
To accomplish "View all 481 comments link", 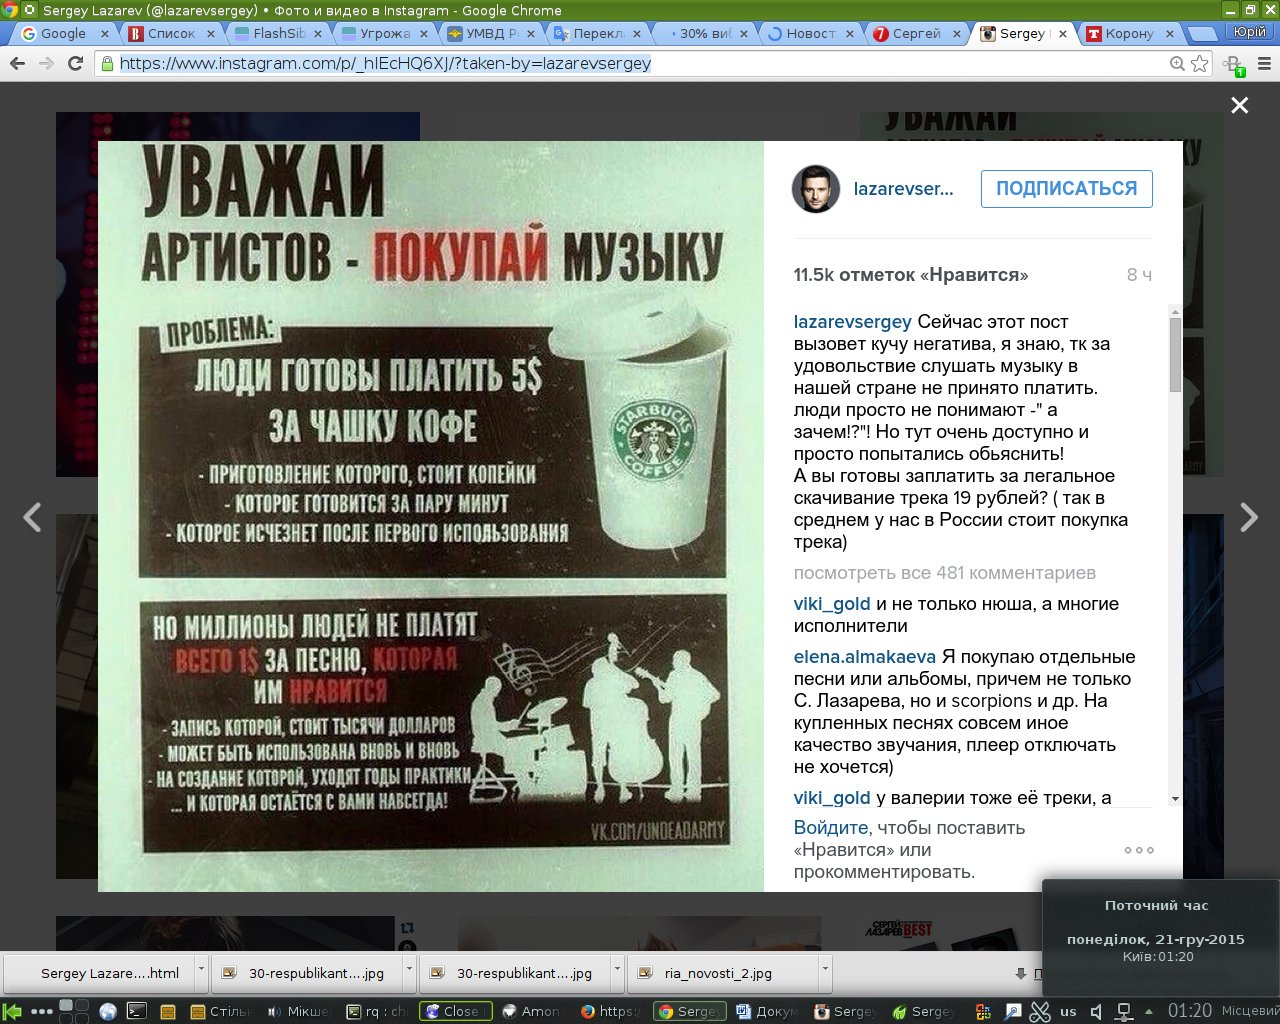I will pos(944,573).
